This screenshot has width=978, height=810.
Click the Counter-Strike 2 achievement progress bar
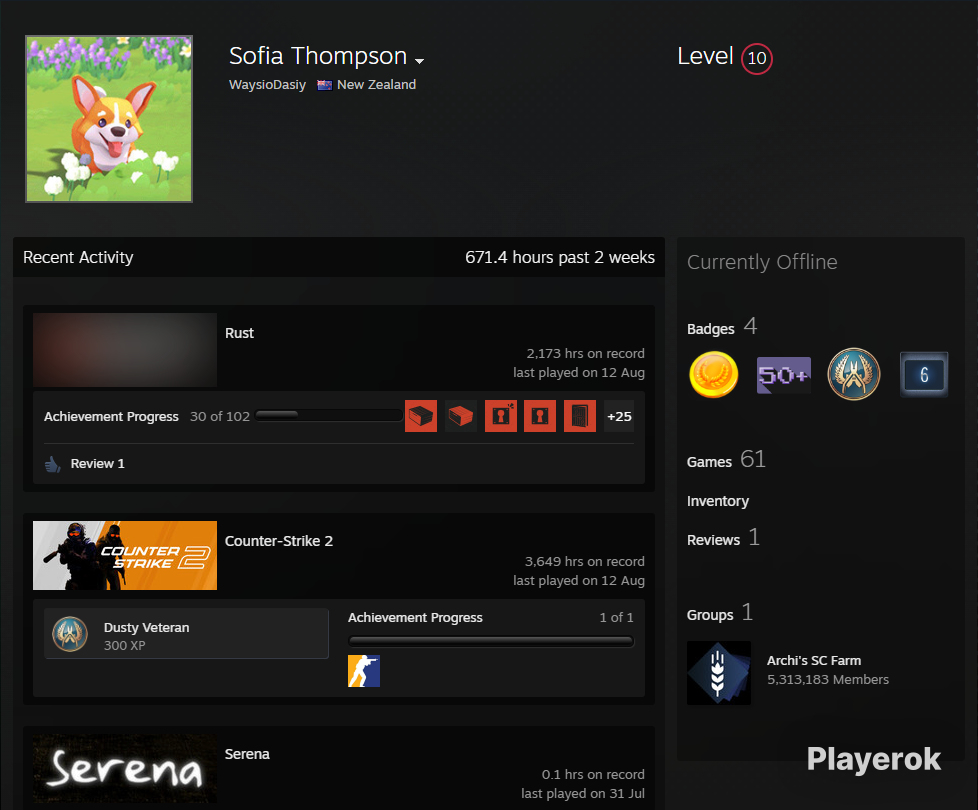pyautogui.click(x=491, y=641)
